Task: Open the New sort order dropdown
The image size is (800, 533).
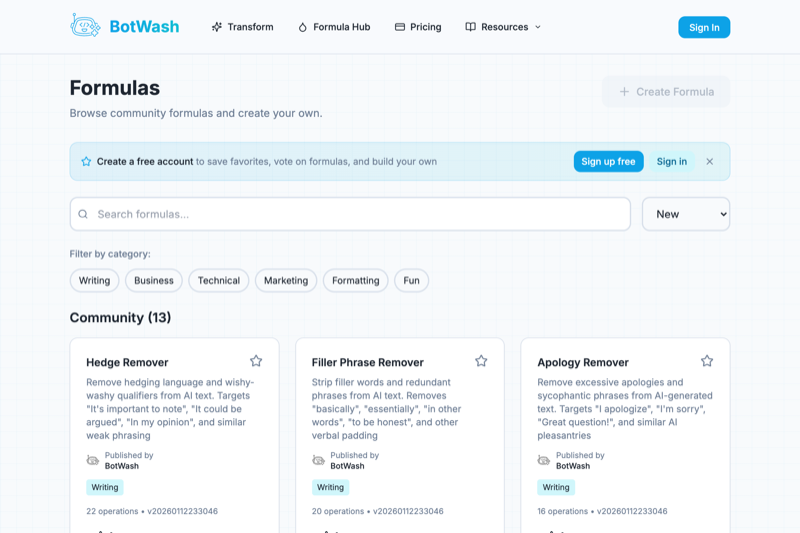Action: (685, 214)
